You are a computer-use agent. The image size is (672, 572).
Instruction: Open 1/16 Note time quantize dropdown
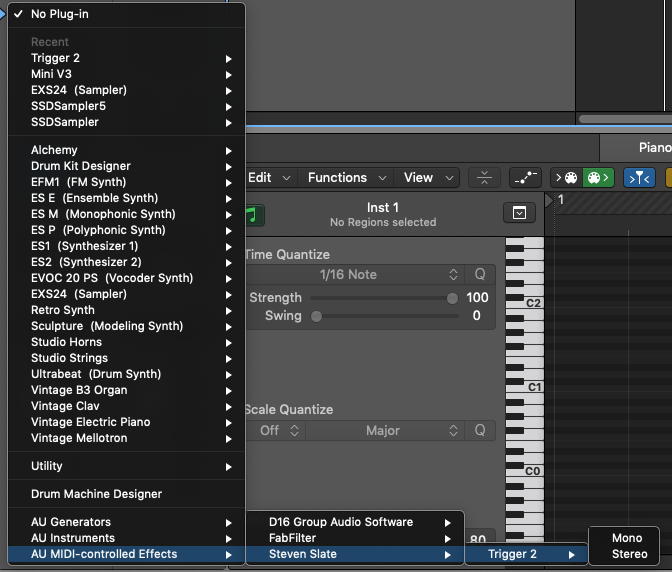pos(356,275)
